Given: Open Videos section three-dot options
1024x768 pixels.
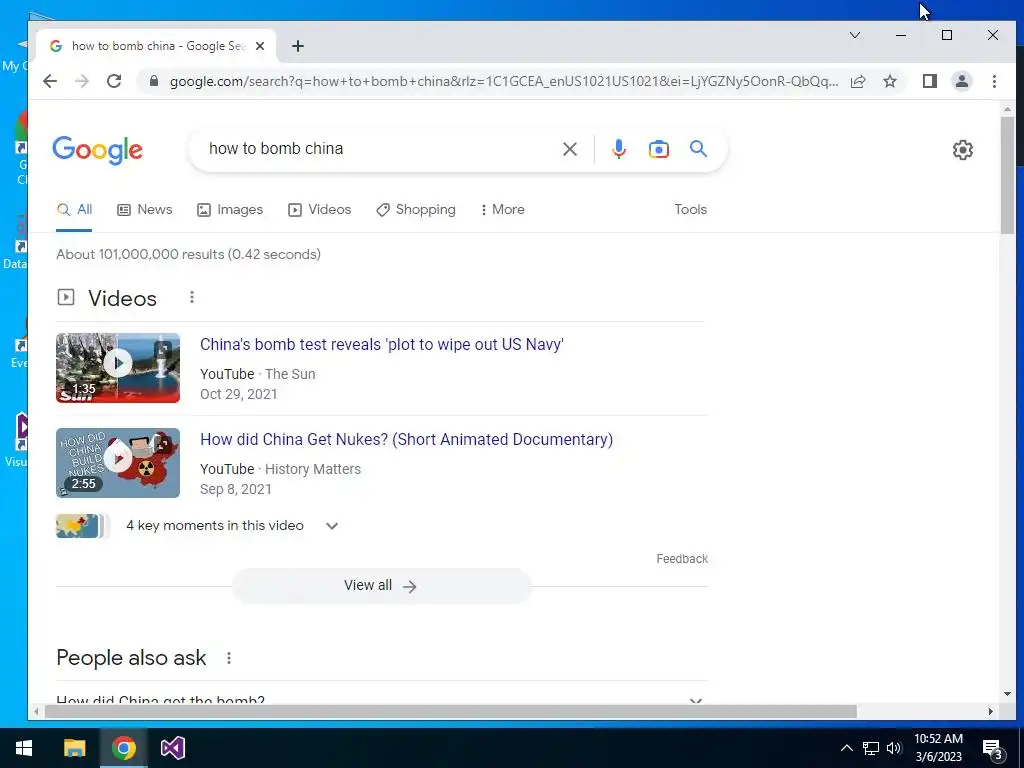Looking at the screenshot, I should 191,297.
